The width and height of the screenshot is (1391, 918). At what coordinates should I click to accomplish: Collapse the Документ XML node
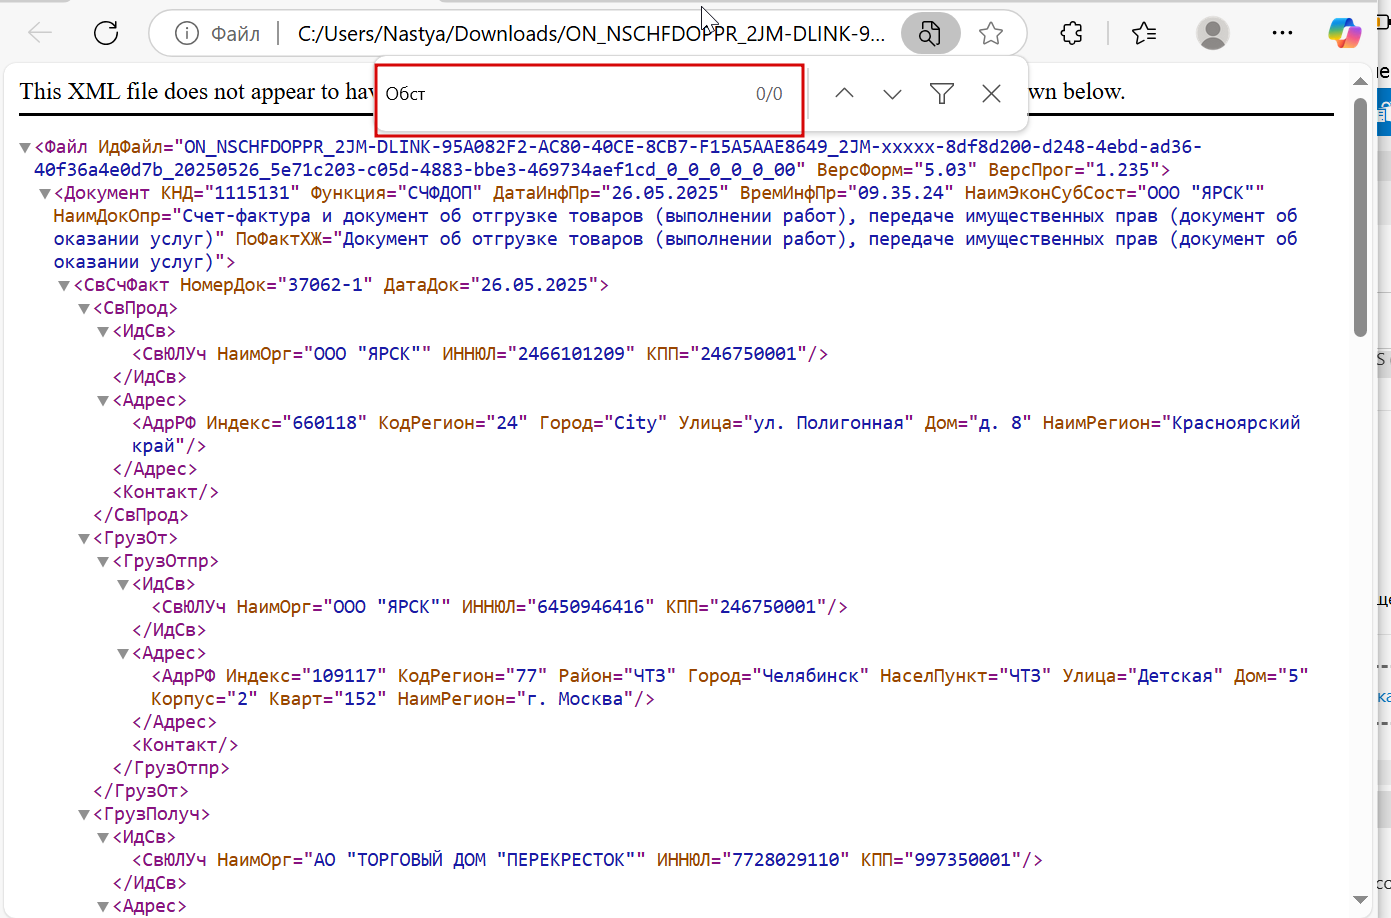pyautogui.click(x=45, y=194)
